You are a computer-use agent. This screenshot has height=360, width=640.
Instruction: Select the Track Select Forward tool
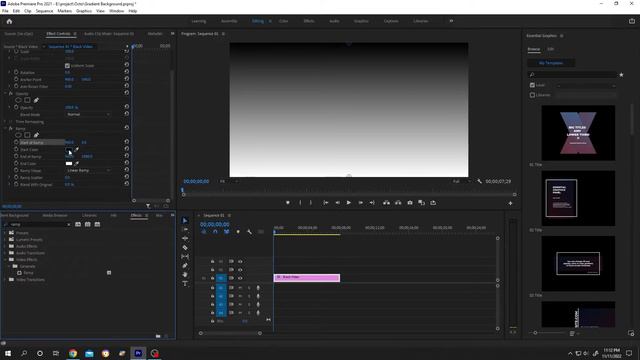click(185, 229)
